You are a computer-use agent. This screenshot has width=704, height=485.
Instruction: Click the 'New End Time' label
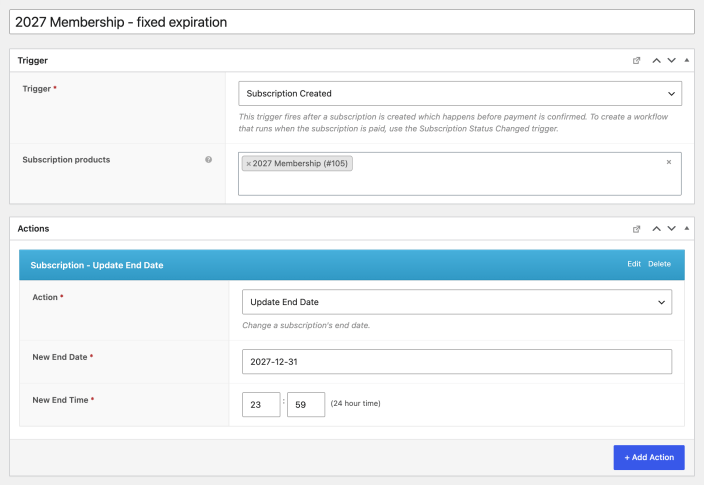(60, 400)
